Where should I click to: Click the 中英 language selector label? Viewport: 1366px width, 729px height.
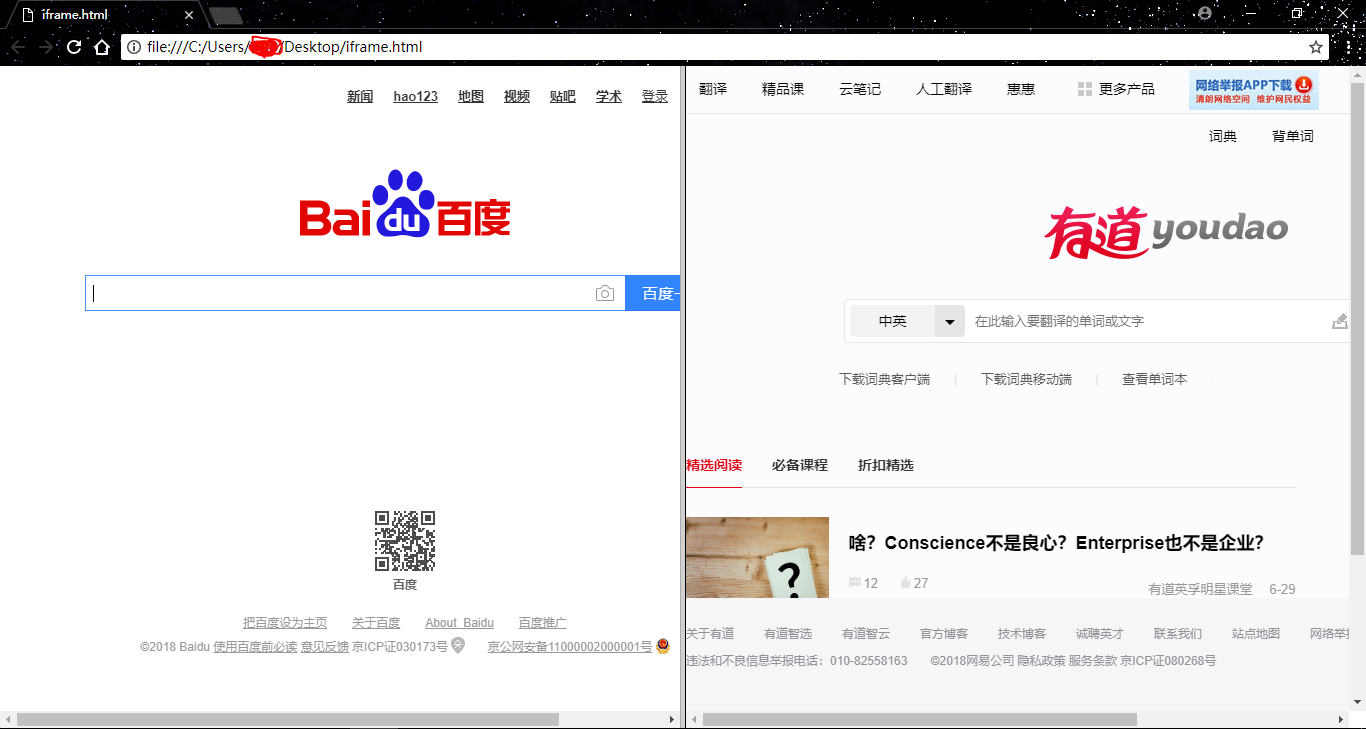(x=892, y=321)
